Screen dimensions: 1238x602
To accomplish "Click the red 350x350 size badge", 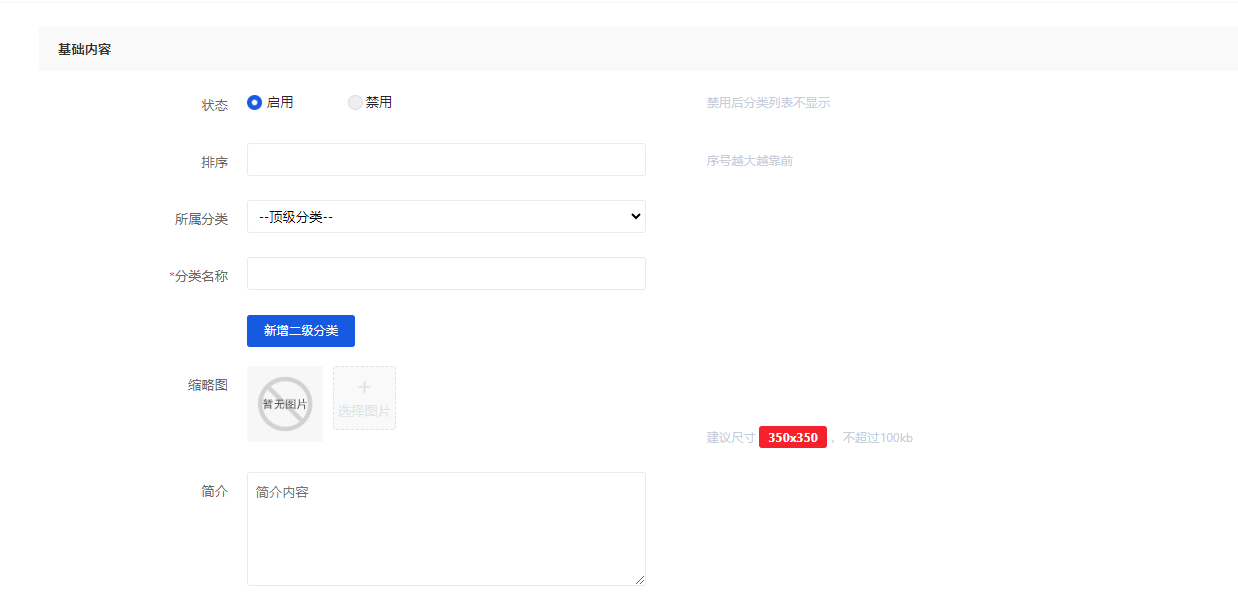I will tap(792, 438).
